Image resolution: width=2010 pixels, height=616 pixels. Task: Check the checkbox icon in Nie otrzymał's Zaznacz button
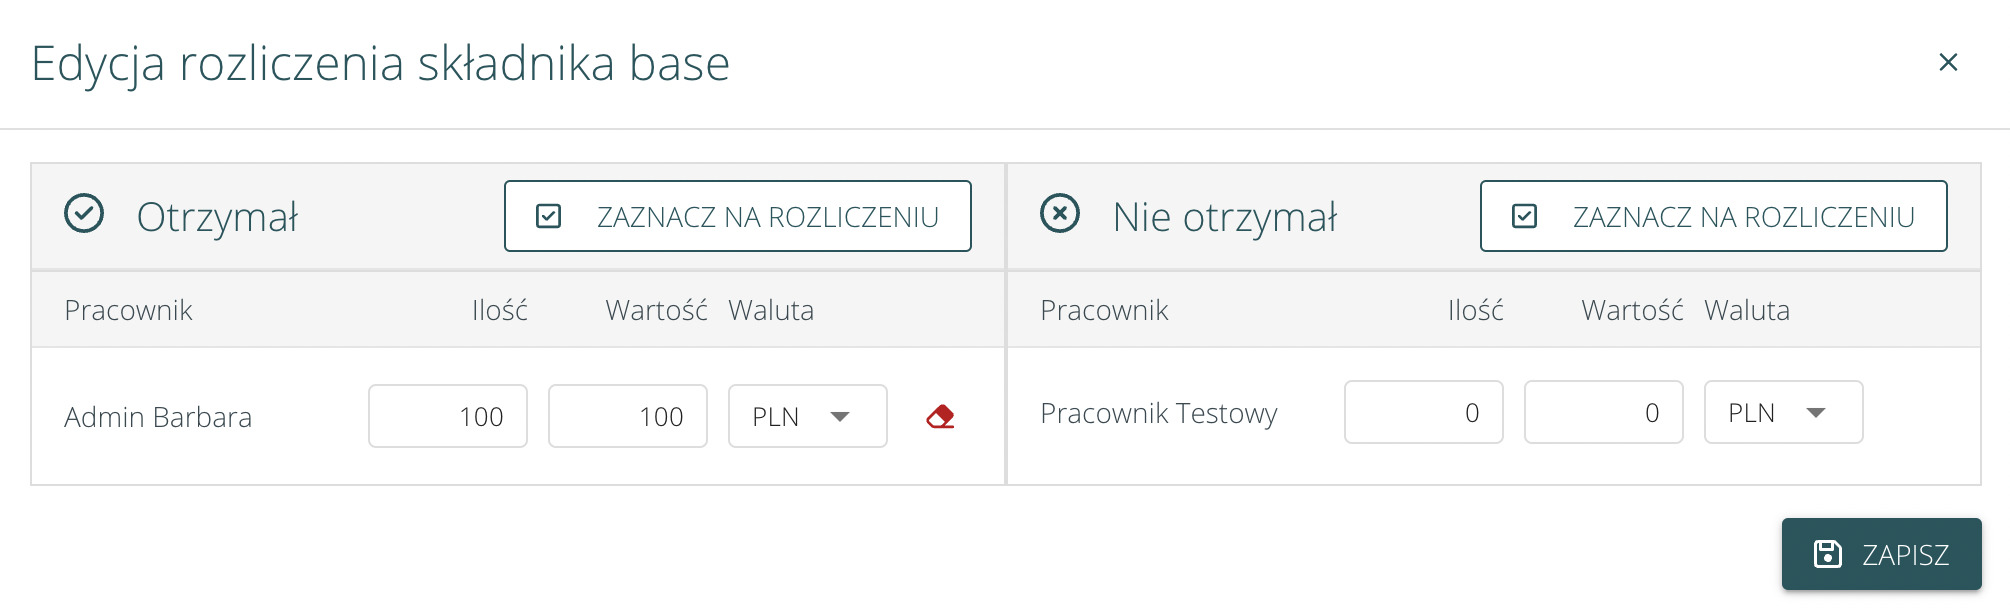pyautogui.click(x=1525, y=216)
